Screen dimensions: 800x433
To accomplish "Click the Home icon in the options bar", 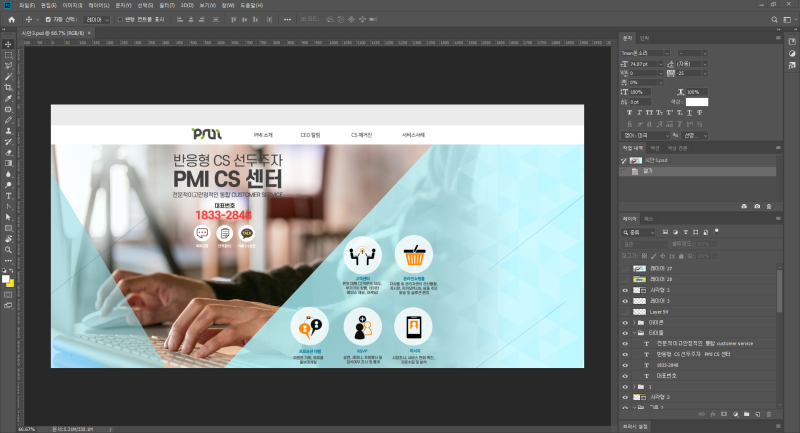I will (x=11, y=19).
